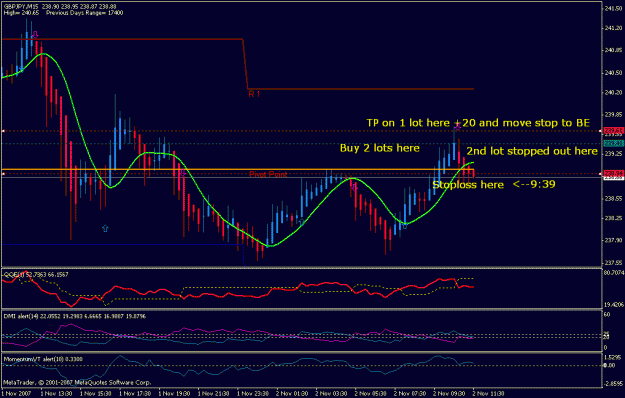The height and width of the screenshot is (398, 625).
Task: Click the '2 Nov 07:30' time label
Action: (x=410, y=394)
